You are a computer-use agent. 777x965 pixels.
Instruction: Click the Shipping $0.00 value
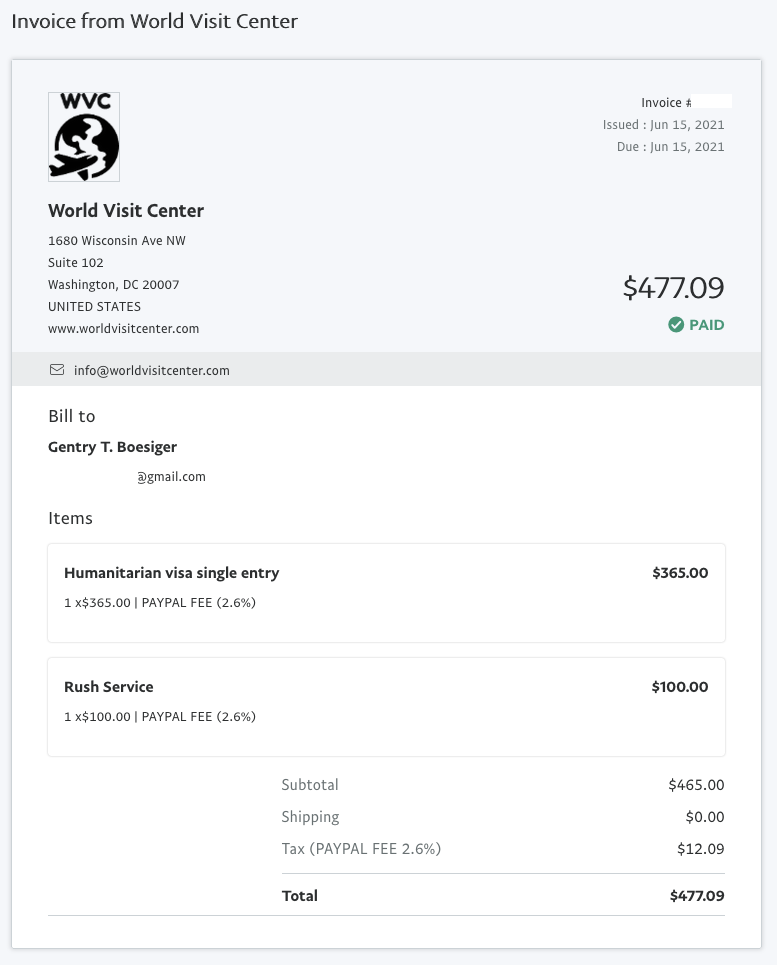(x=705, y=817)
